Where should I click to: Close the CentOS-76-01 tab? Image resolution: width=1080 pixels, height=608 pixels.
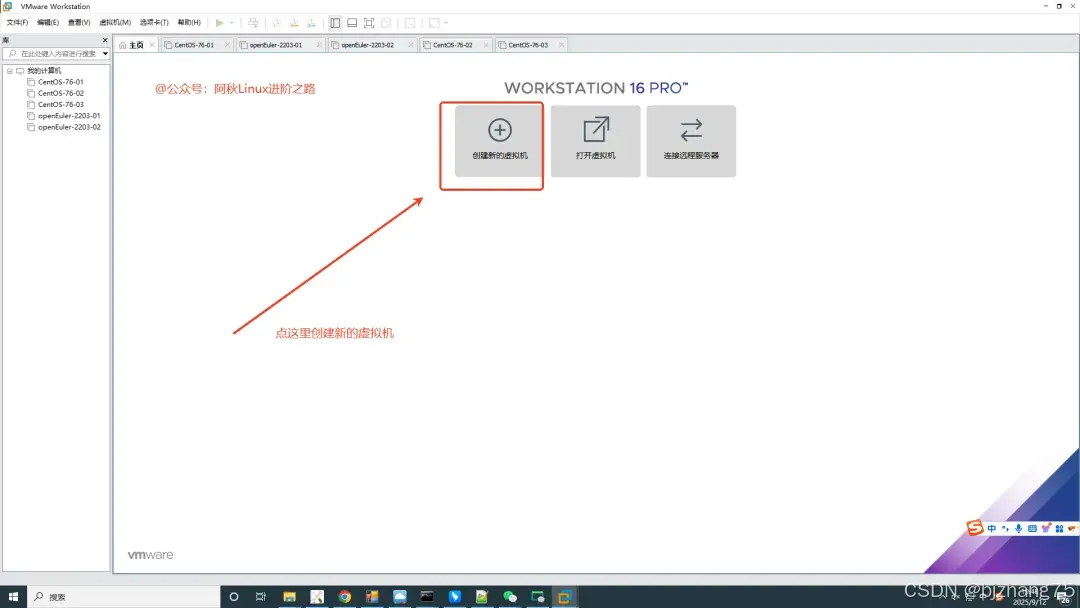click(227, 45)
